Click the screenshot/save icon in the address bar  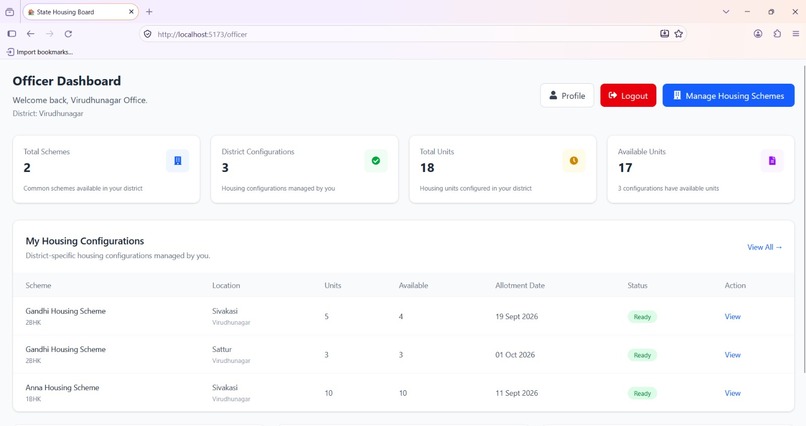click(x=665, y=34)
